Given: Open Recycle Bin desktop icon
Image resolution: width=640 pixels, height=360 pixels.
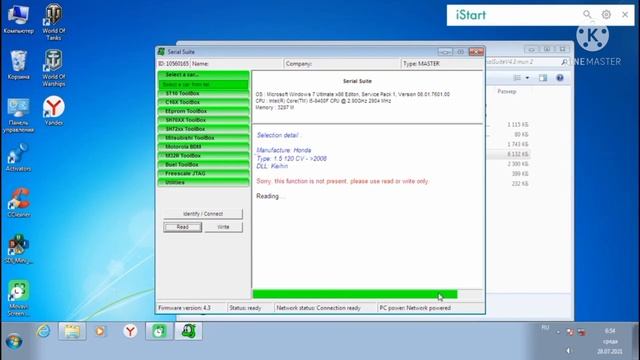Looking at the screenshot, I should (x=18, y=65).
